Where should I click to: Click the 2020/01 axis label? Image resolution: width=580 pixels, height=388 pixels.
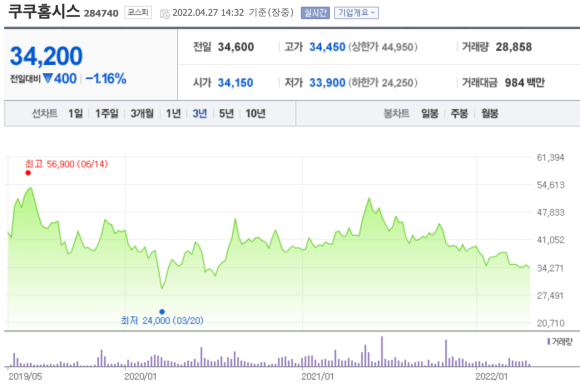[141, 377]
